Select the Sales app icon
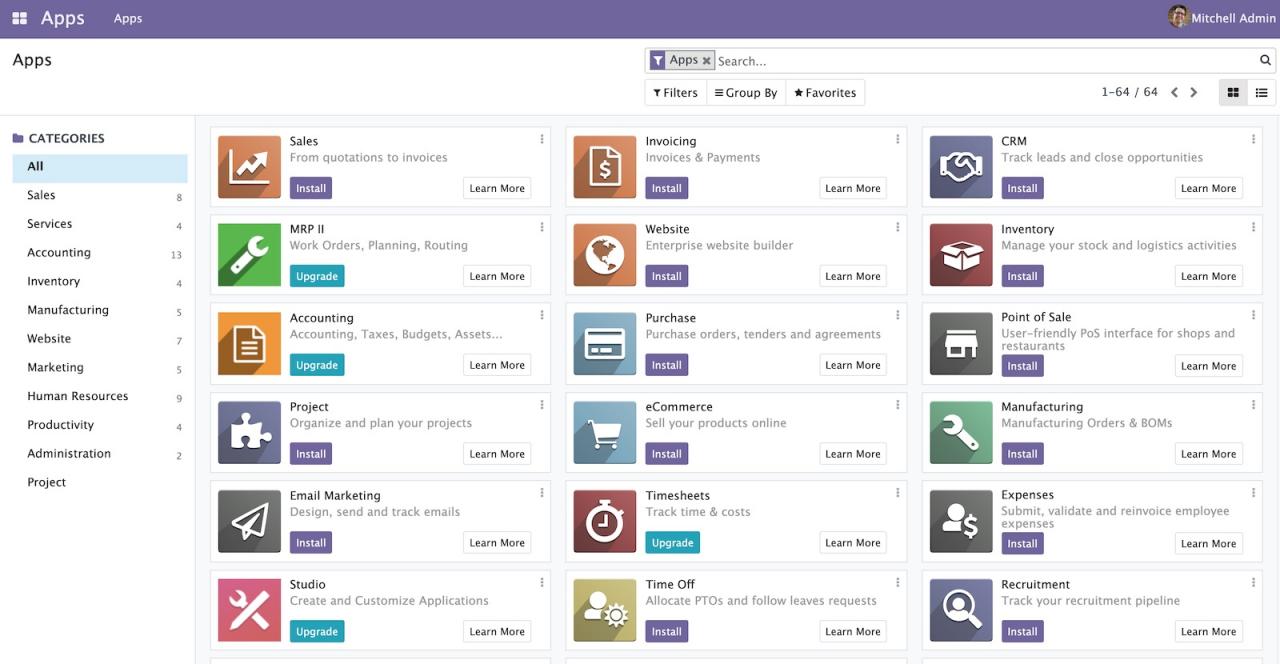 (249, 165)
